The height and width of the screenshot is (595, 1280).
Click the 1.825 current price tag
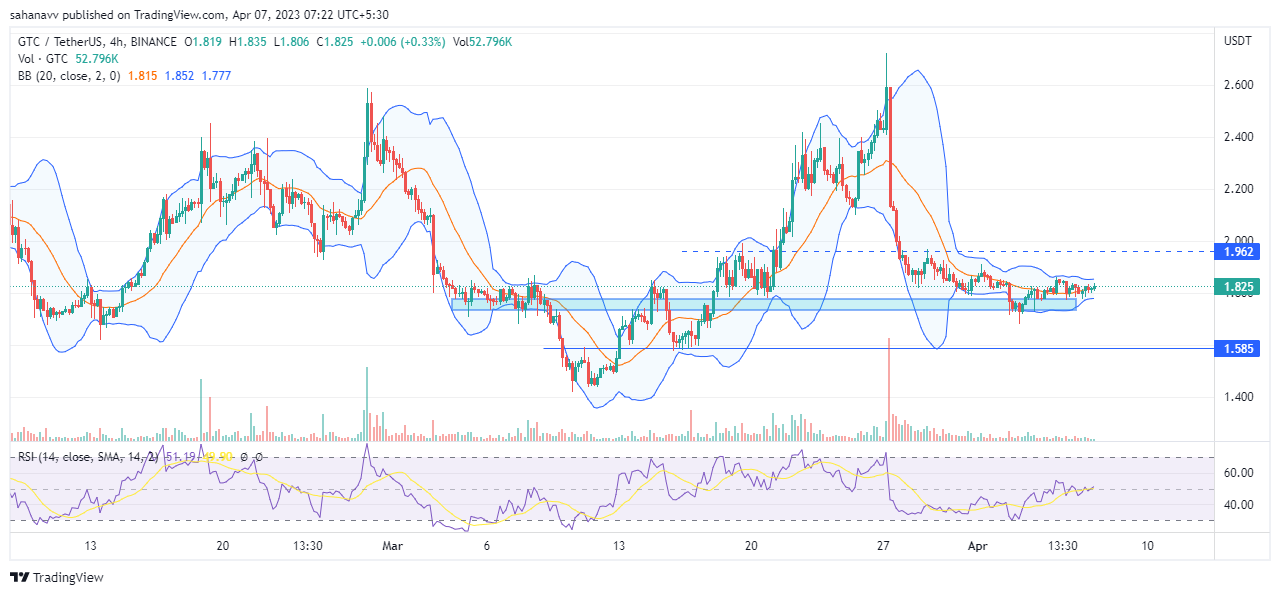tap(1238, 287)
